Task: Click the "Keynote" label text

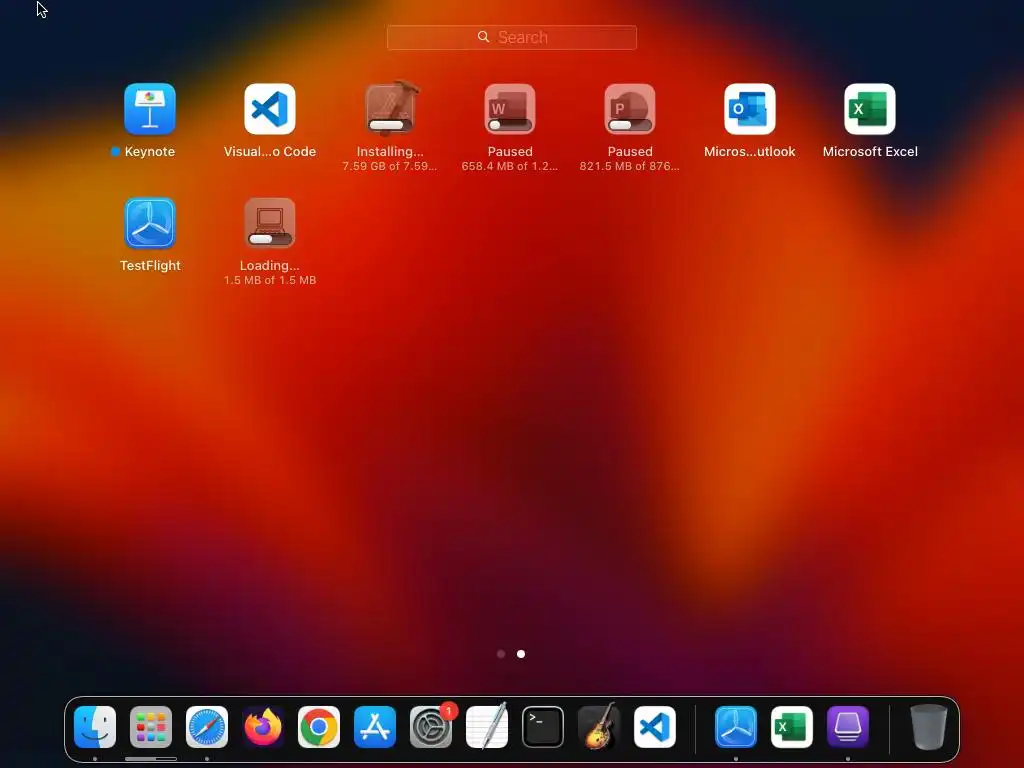Action: point(150,152)
